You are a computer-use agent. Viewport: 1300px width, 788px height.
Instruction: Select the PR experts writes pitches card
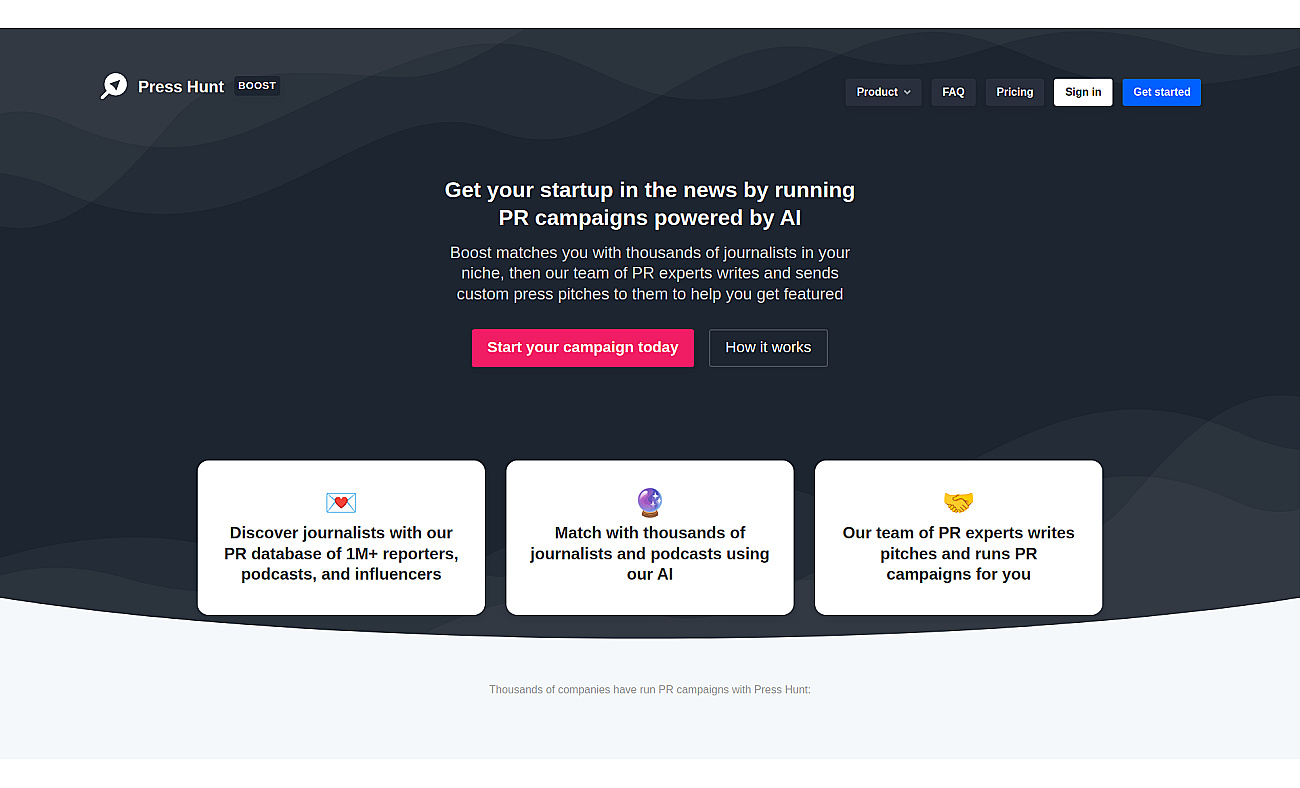[958, 538]
